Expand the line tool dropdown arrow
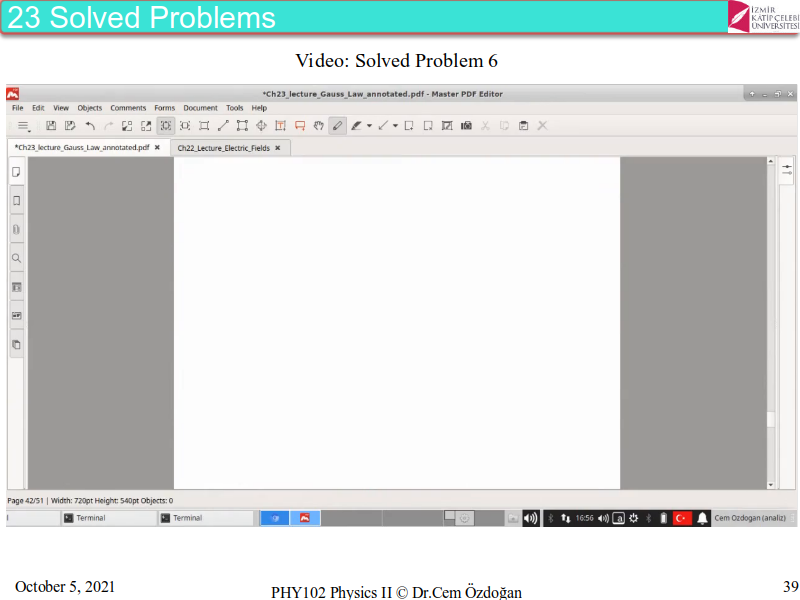The height and width of the screenshot is (600, 800). pos(395,126)
